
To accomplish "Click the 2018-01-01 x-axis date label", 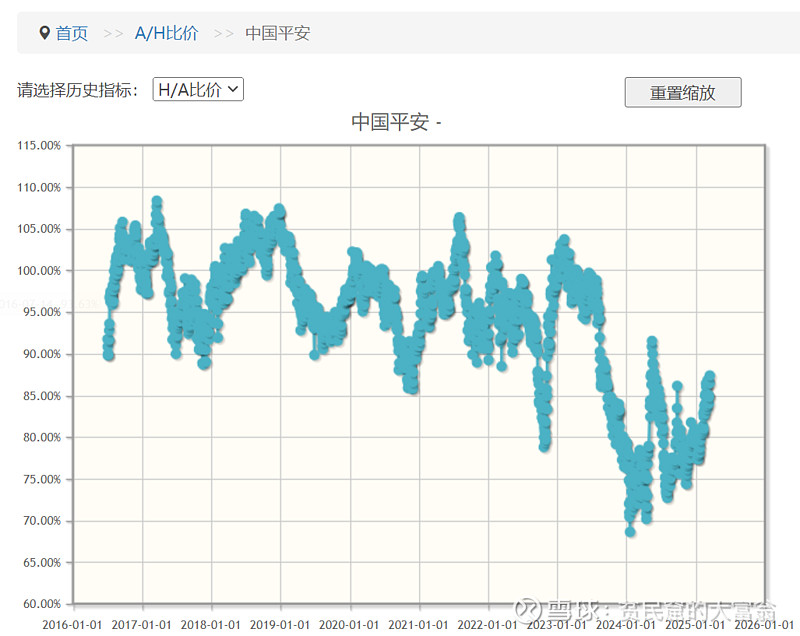I will click(x=211, y=625).
